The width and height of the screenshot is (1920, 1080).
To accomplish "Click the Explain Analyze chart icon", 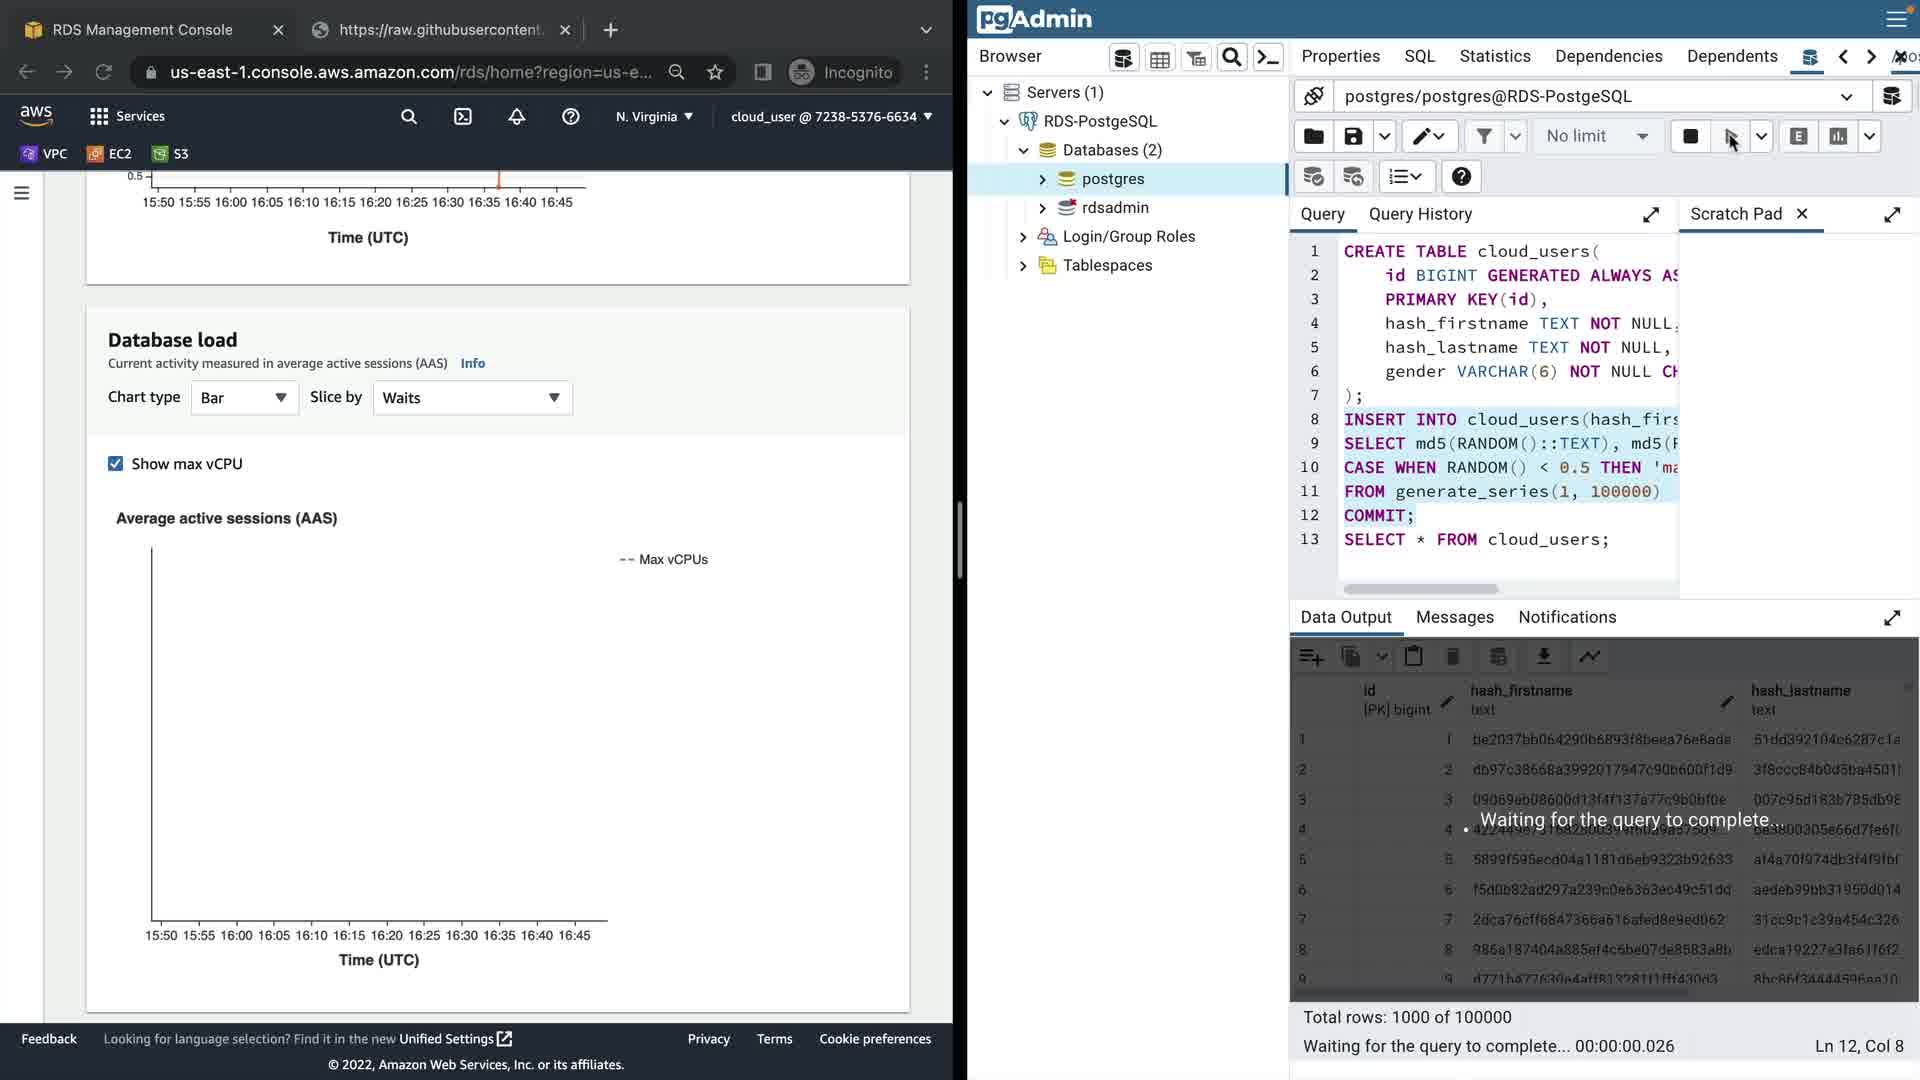I will (1838, 136).
